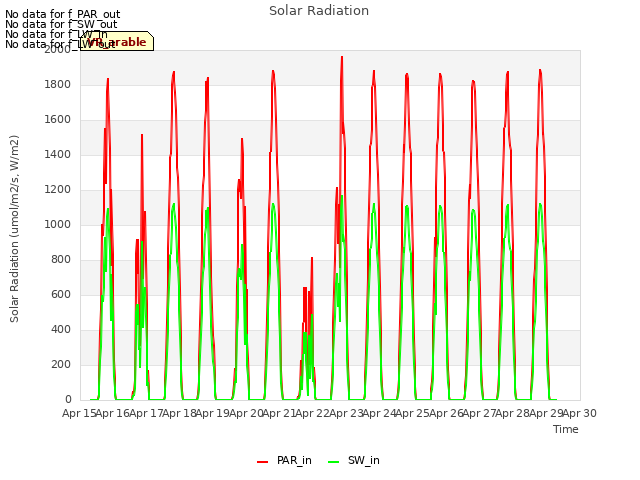
Task: Click the Apr 30 x-axis tick label
Action: 580,413
